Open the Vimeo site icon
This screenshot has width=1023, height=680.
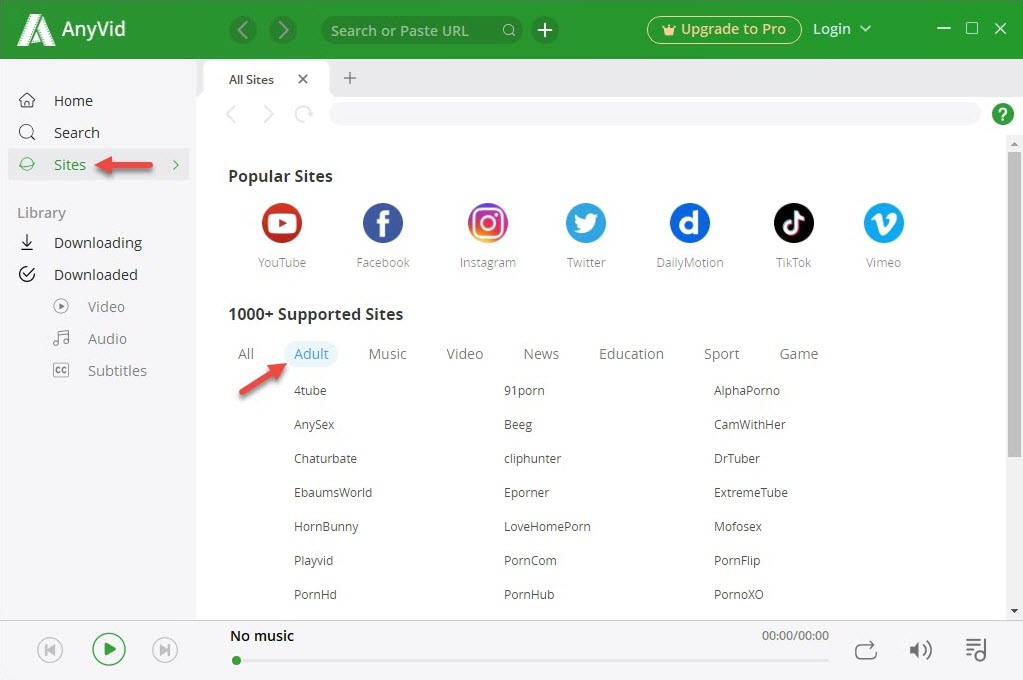click(x=883, y=223)
